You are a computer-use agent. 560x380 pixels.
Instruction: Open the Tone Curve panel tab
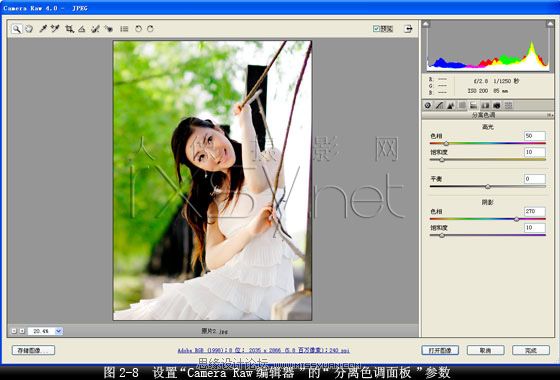(x=439, y=105)
